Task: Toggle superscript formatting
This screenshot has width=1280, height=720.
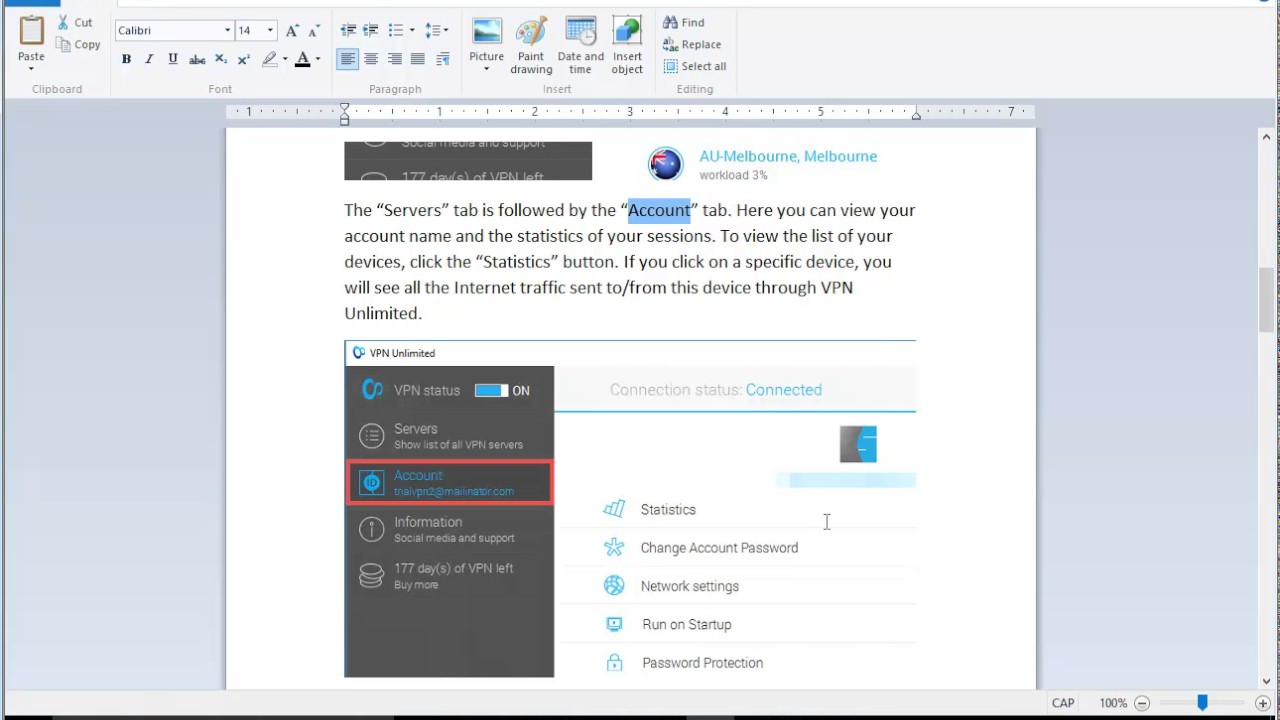Action: click(x=244, y=60)
